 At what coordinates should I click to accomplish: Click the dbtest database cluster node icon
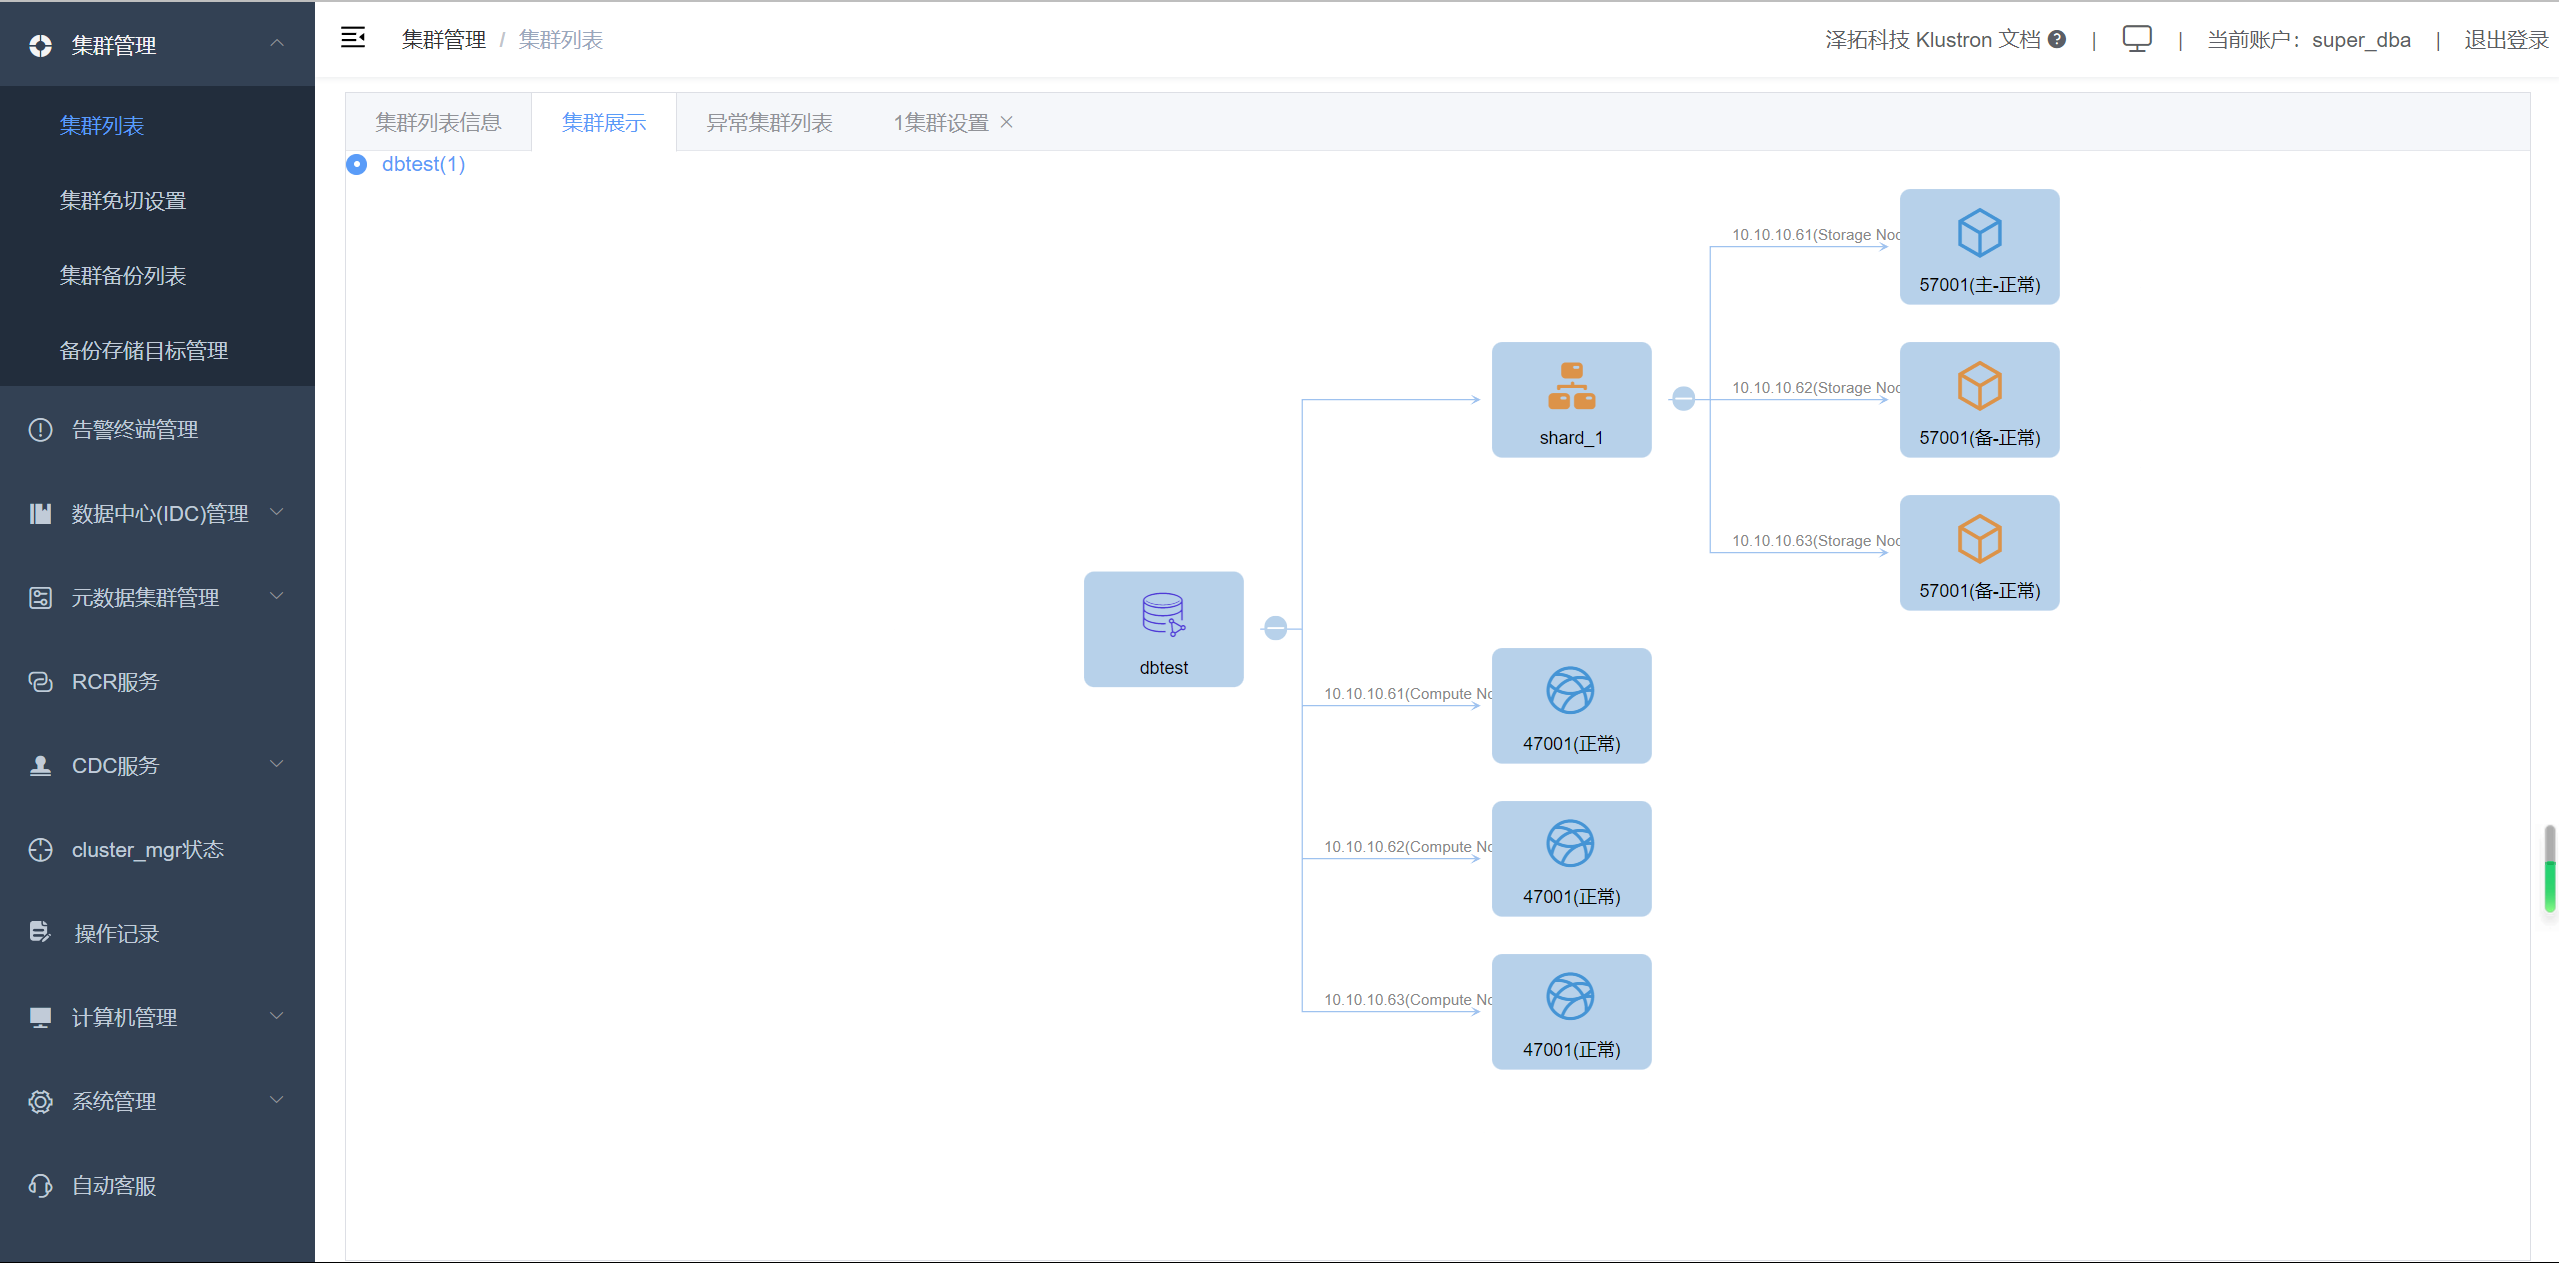1163,614
